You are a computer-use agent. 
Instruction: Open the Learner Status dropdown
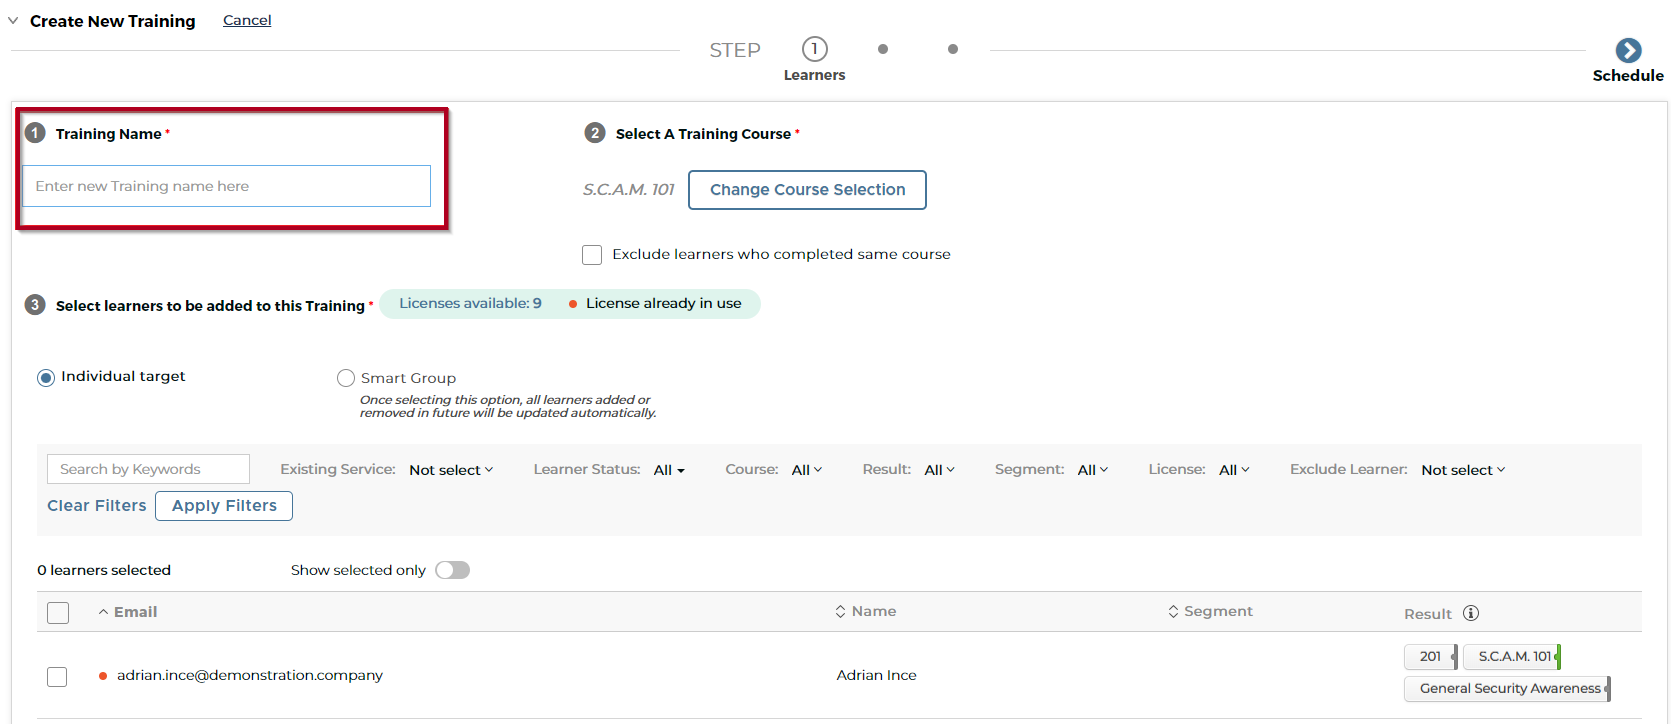coord(669,470)
